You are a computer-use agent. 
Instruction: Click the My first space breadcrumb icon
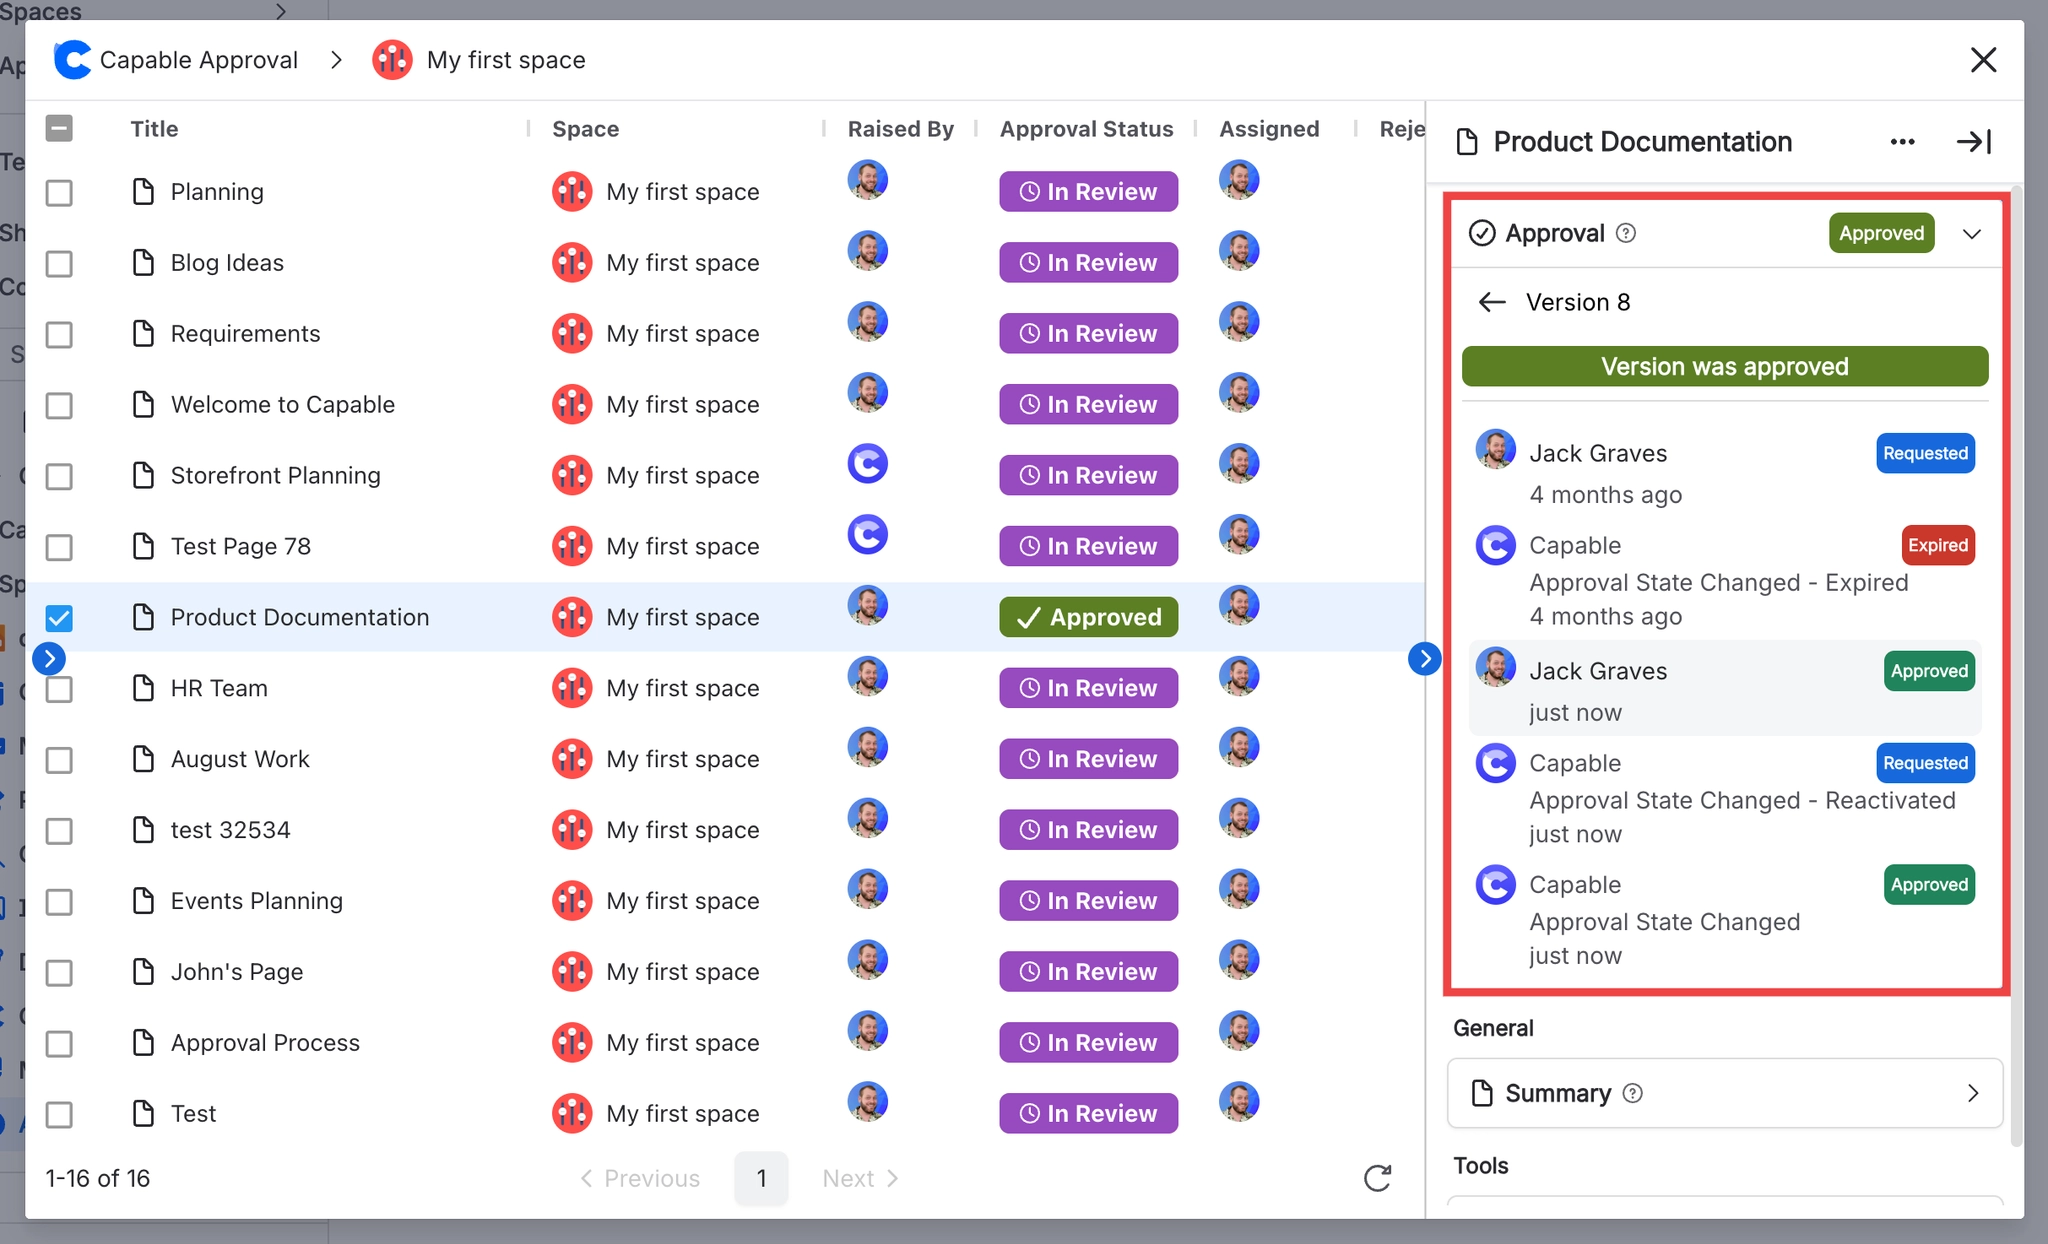pyautogui.click(x=392, y=60)
